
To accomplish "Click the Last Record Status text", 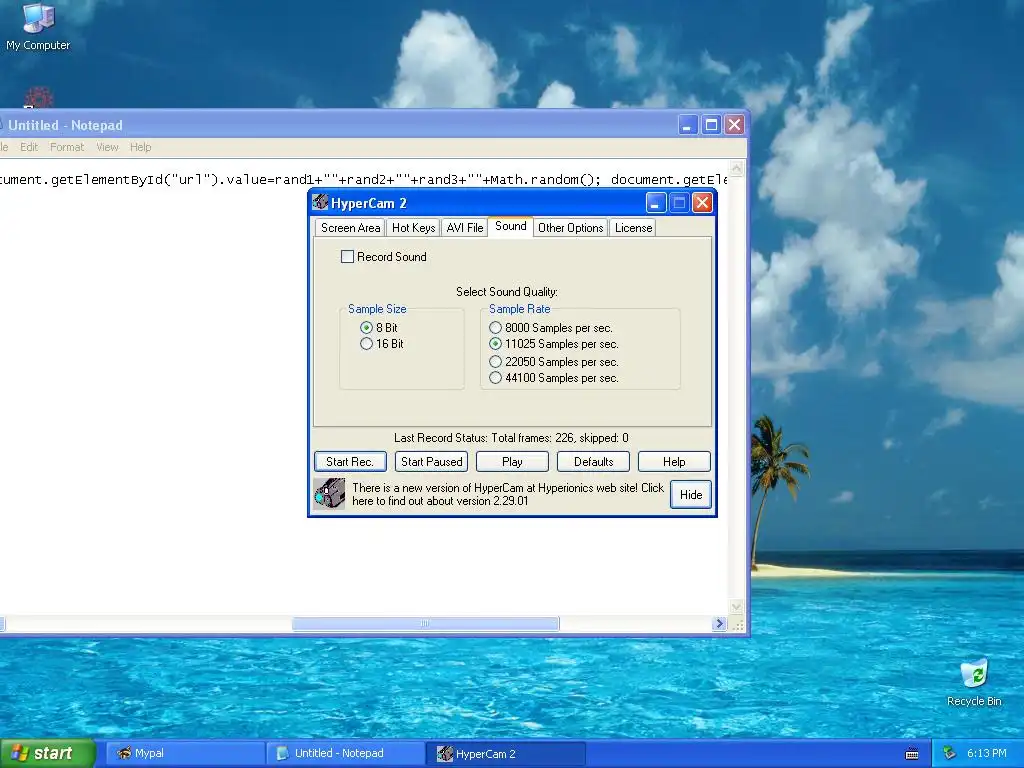I will point(511,438).
